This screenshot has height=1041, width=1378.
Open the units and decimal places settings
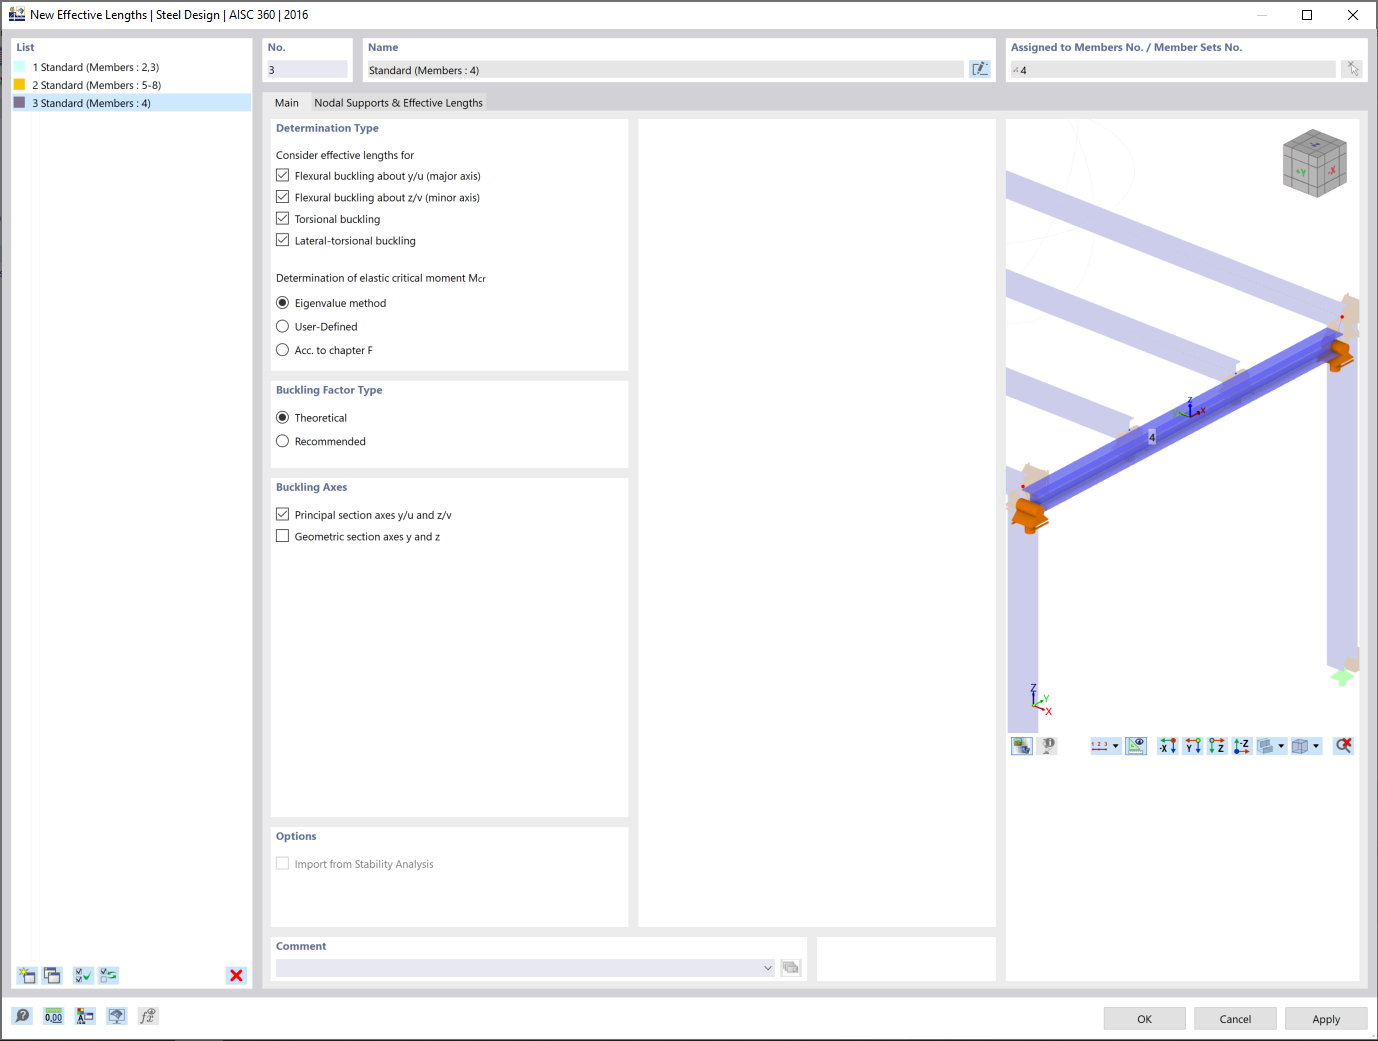53,1016
